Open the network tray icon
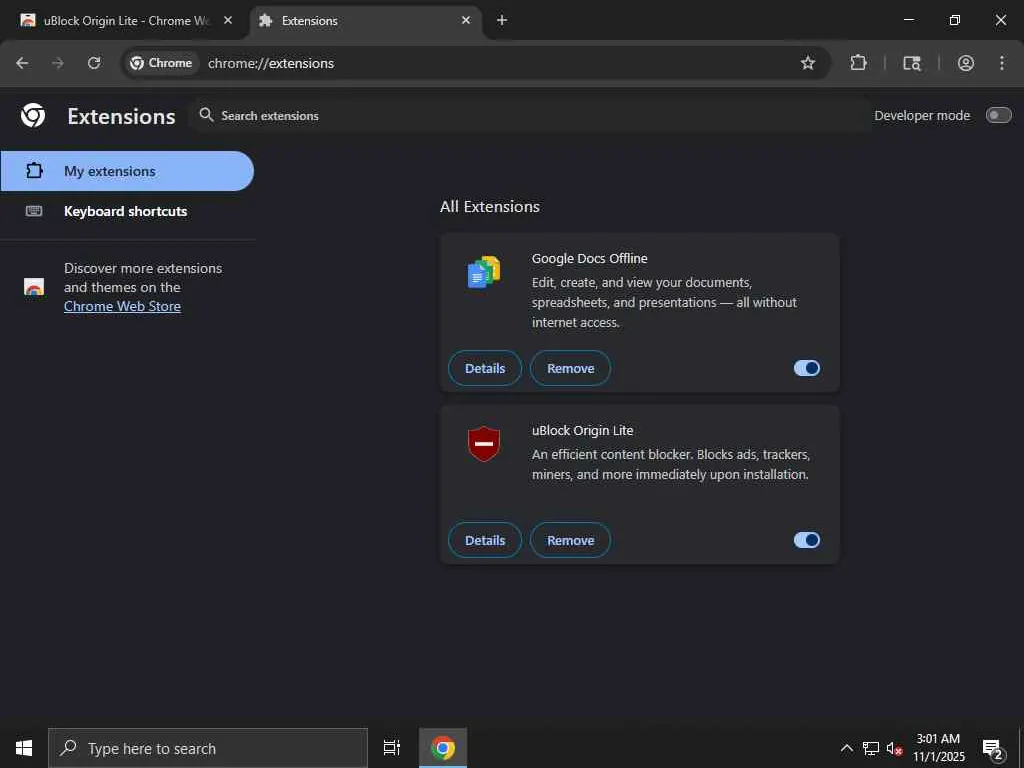This screenshot has width=1024, height=768. tap(871, 748)
